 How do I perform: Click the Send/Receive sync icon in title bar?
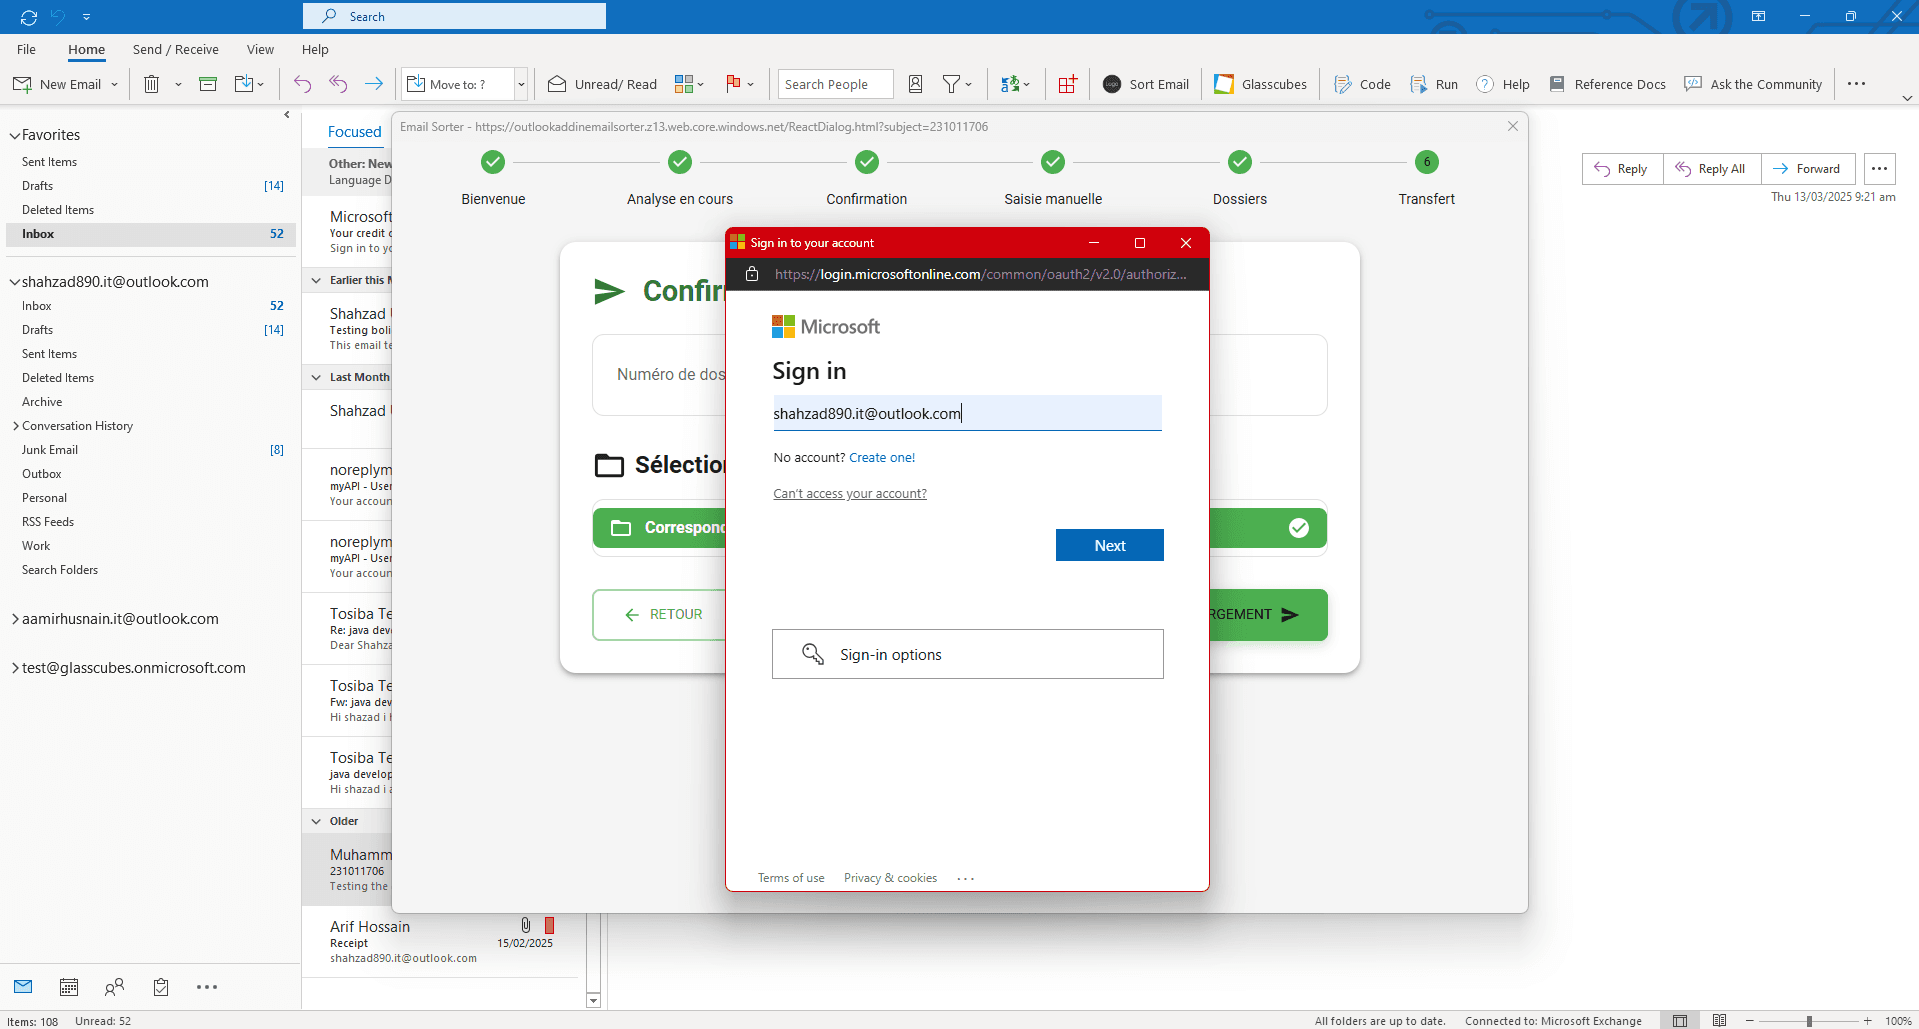pyautogui.click(x=29, y=17)
